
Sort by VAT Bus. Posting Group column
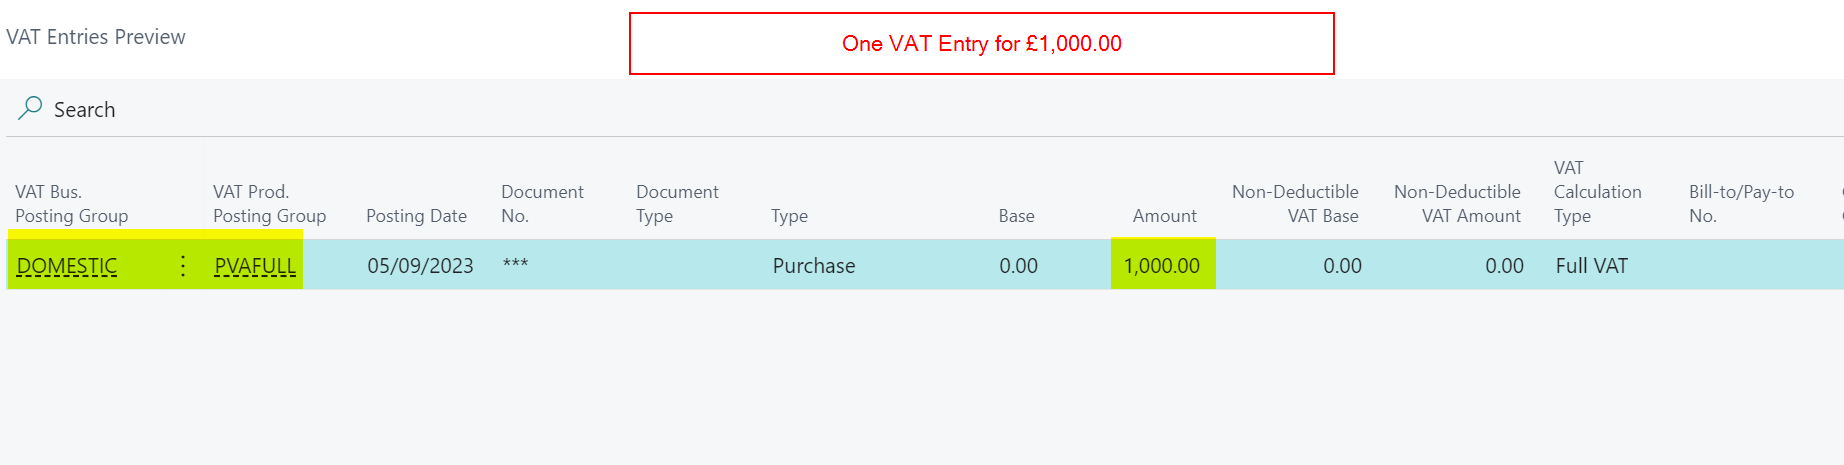[72, 204]
